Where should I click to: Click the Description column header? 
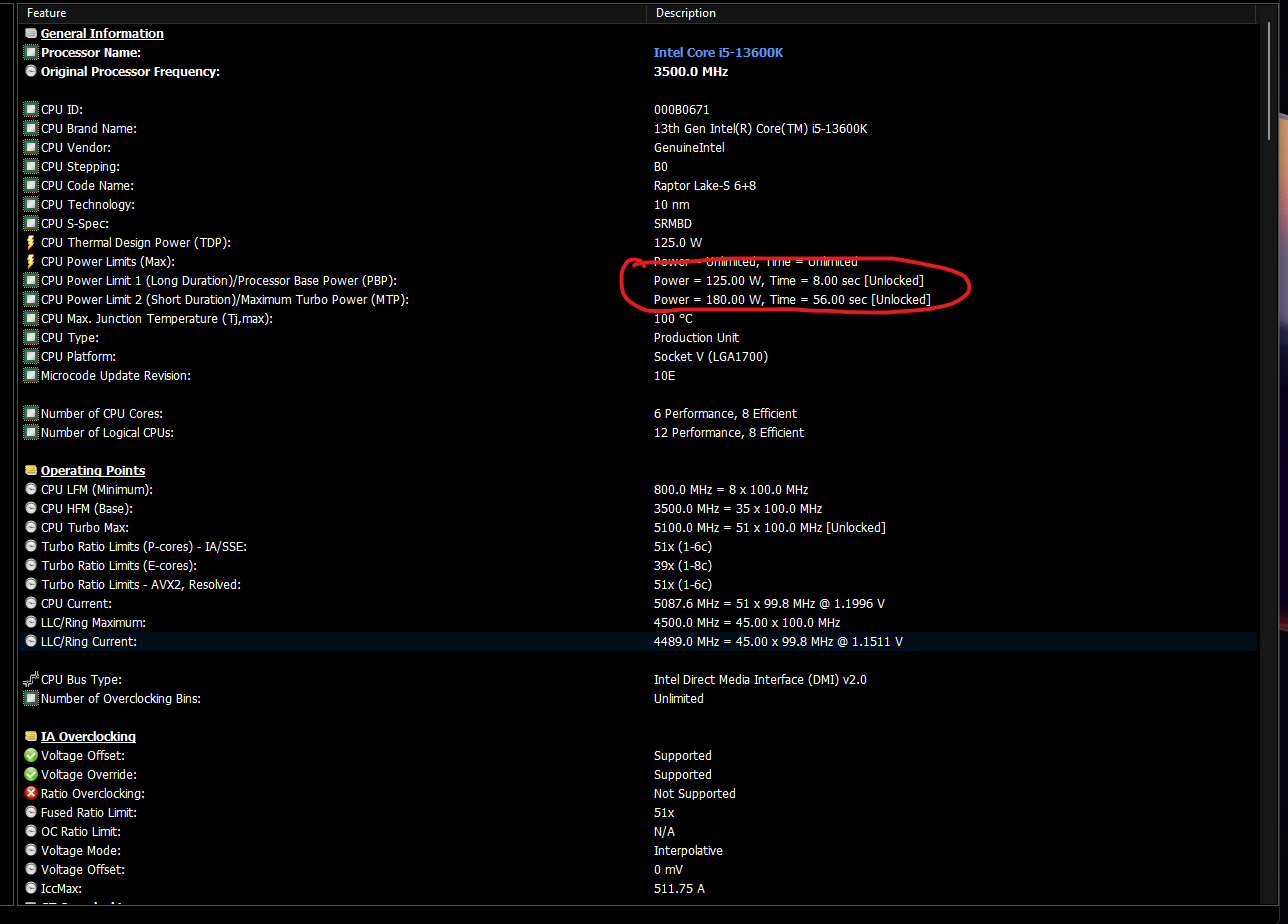(951, 14)
